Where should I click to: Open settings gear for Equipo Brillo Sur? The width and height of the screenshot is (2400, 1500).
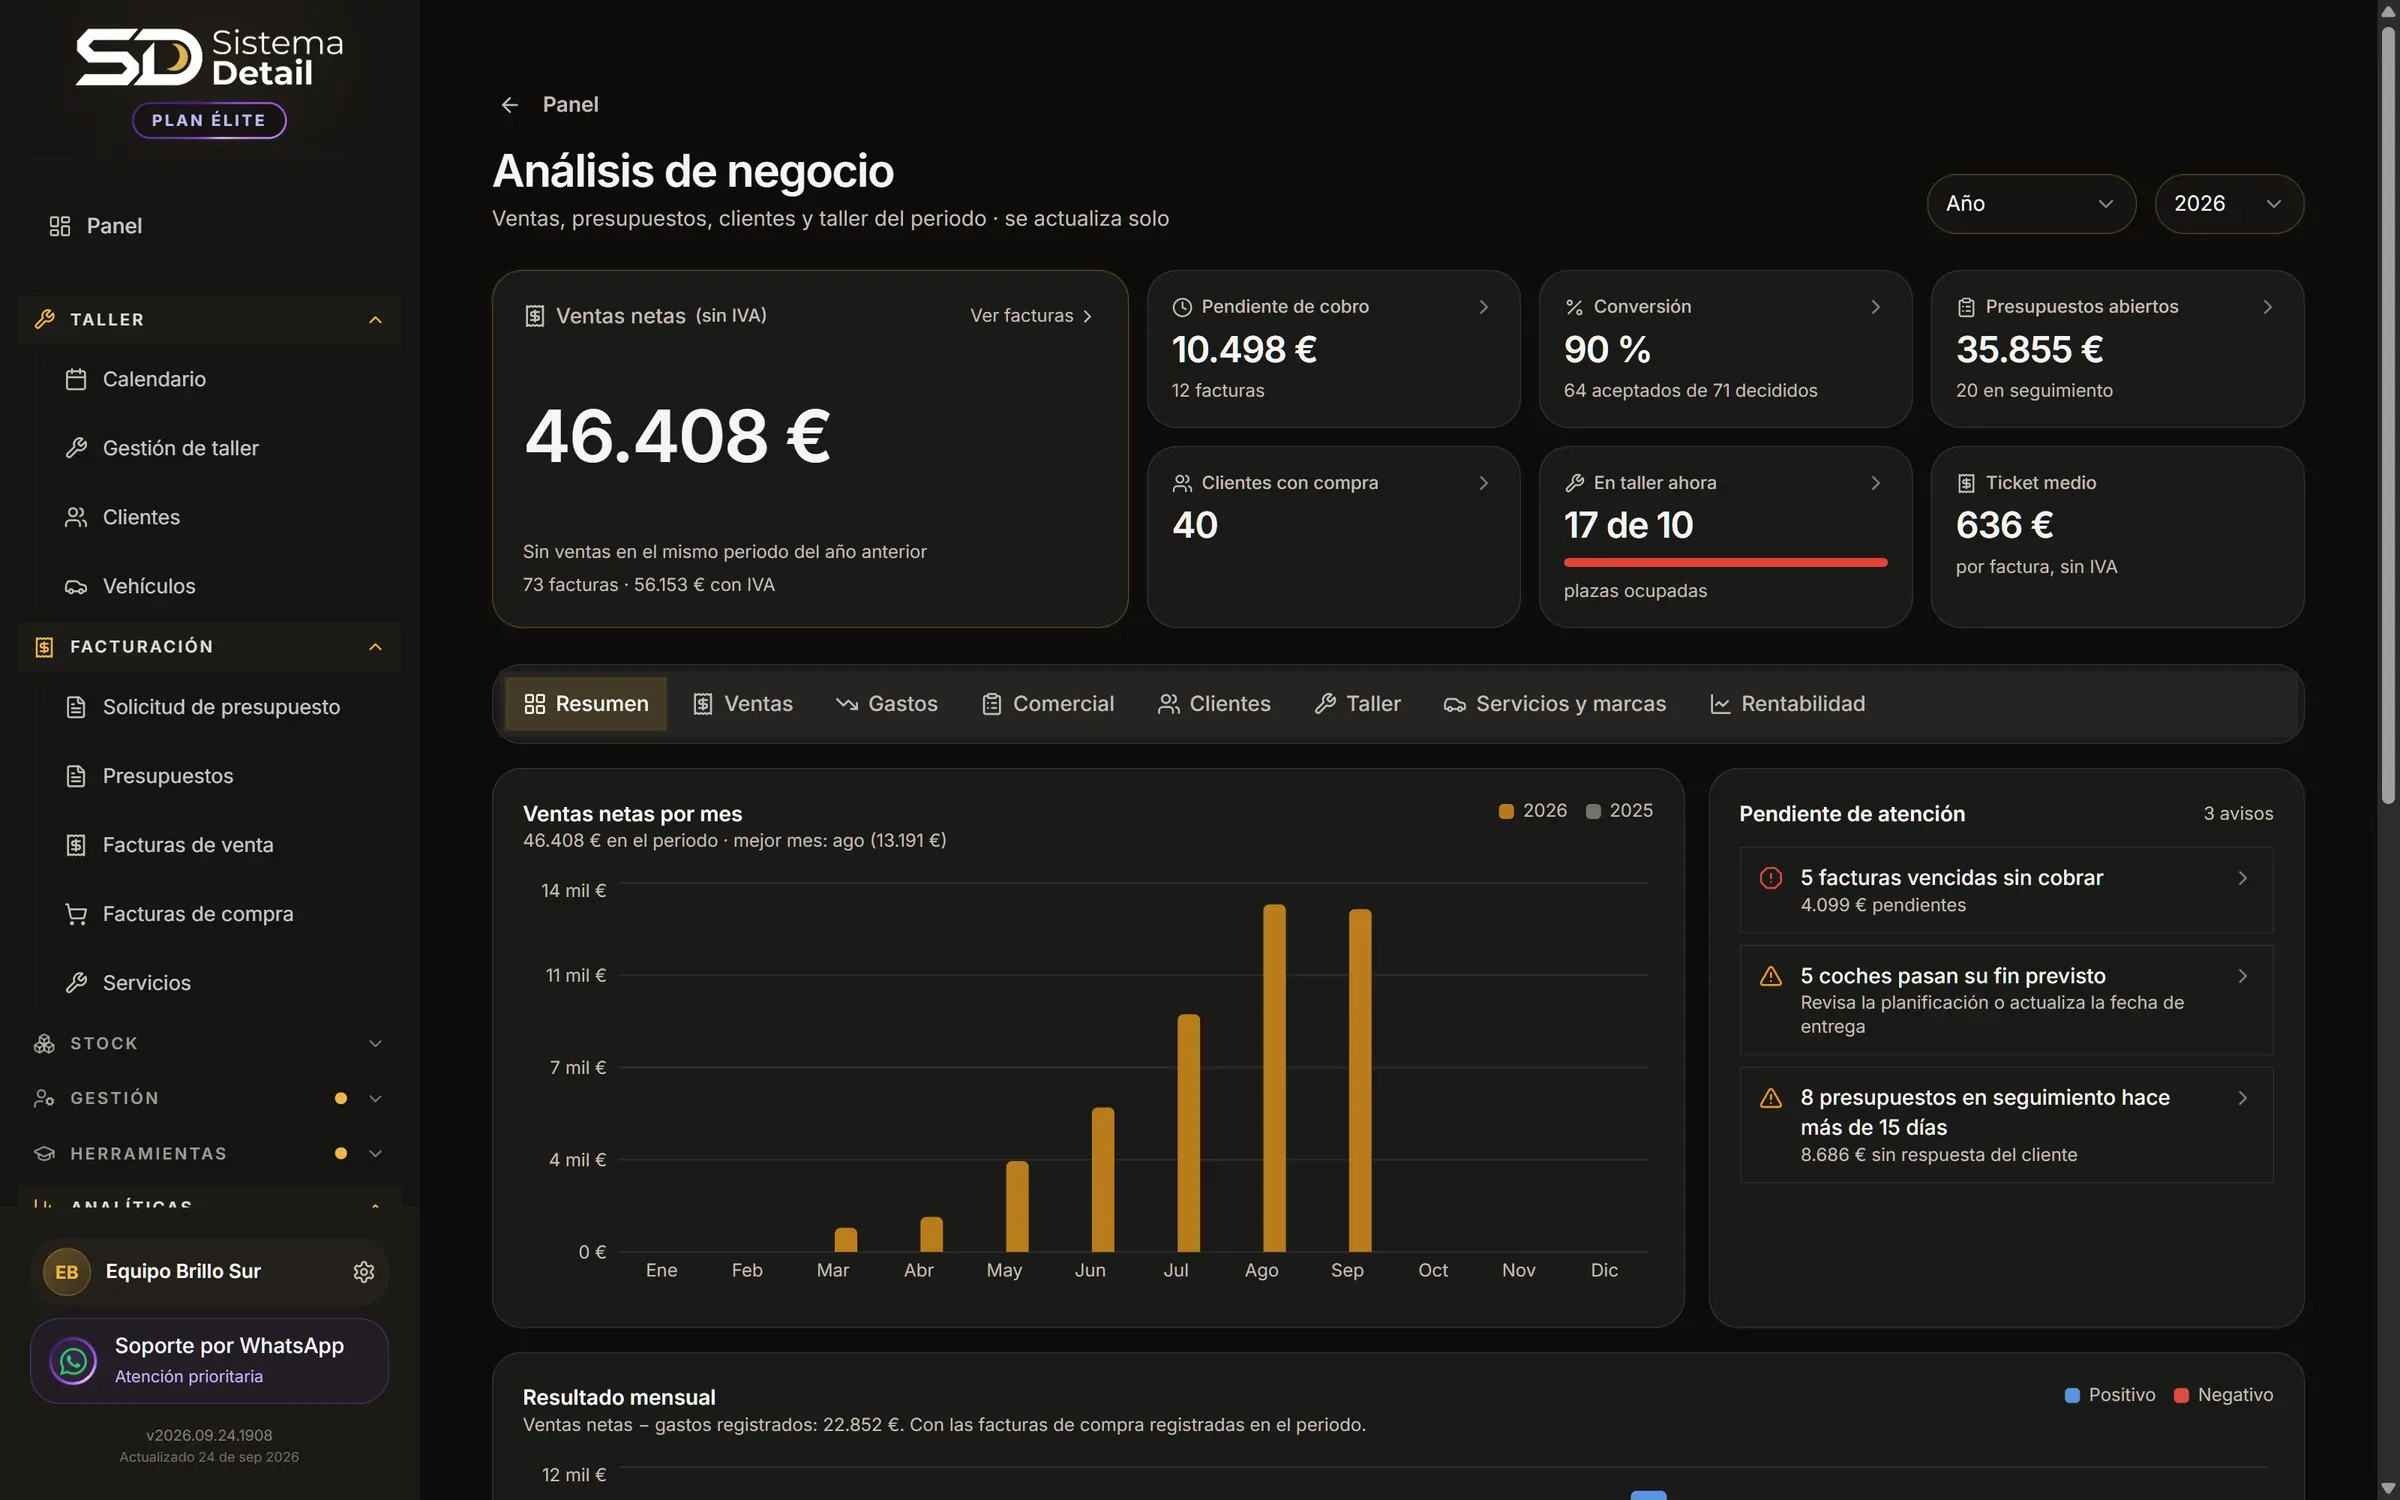click(x=364, y=1271)
